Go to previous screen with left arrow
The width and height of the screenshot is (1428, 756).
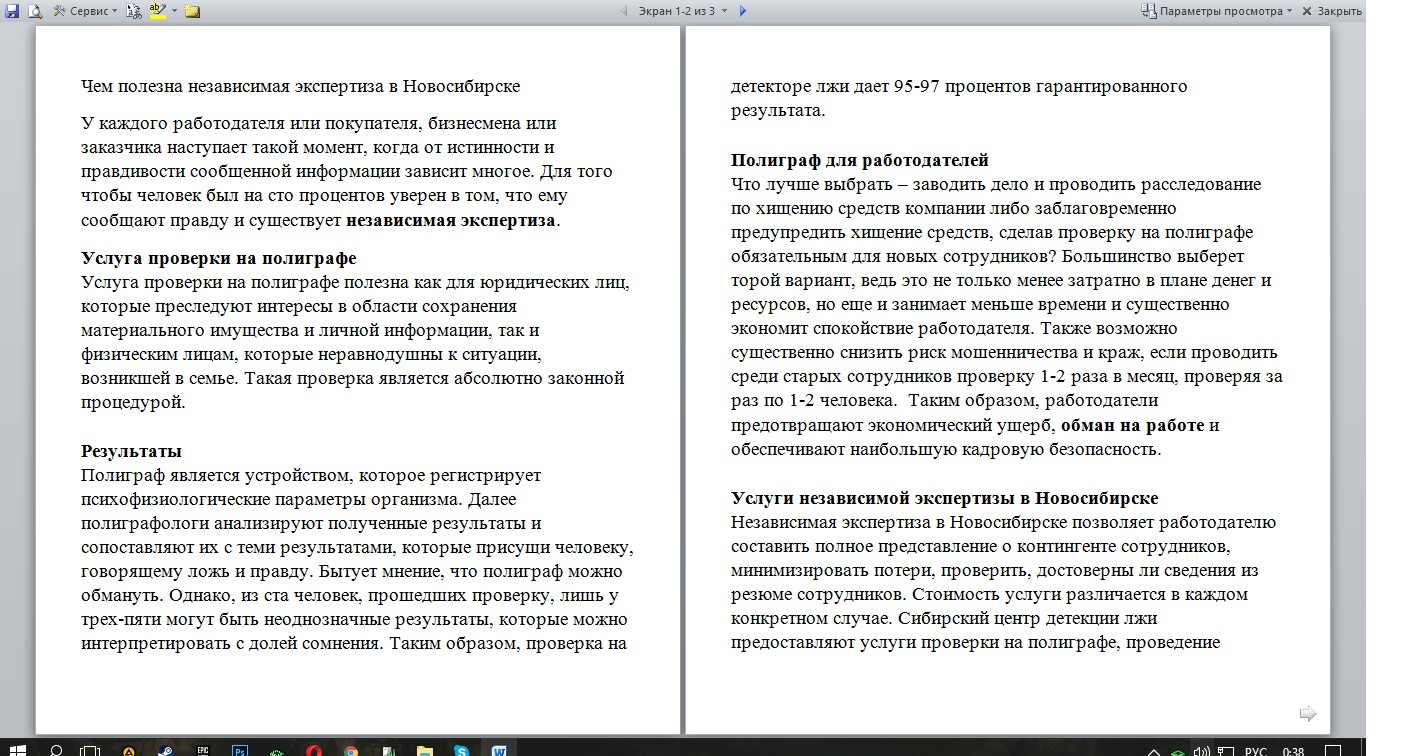[625, 11]
